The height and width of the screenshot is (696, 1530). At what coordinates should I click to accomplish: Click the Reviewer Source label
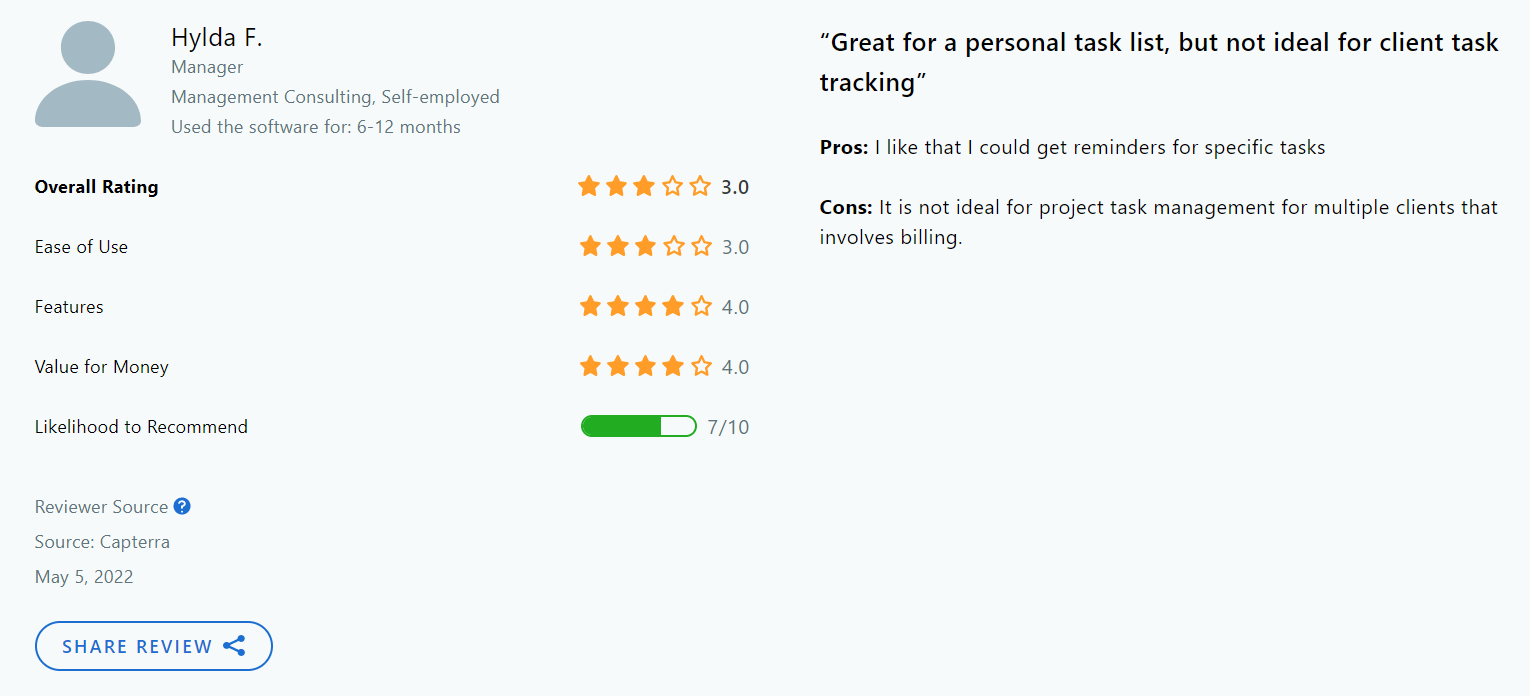100,506
